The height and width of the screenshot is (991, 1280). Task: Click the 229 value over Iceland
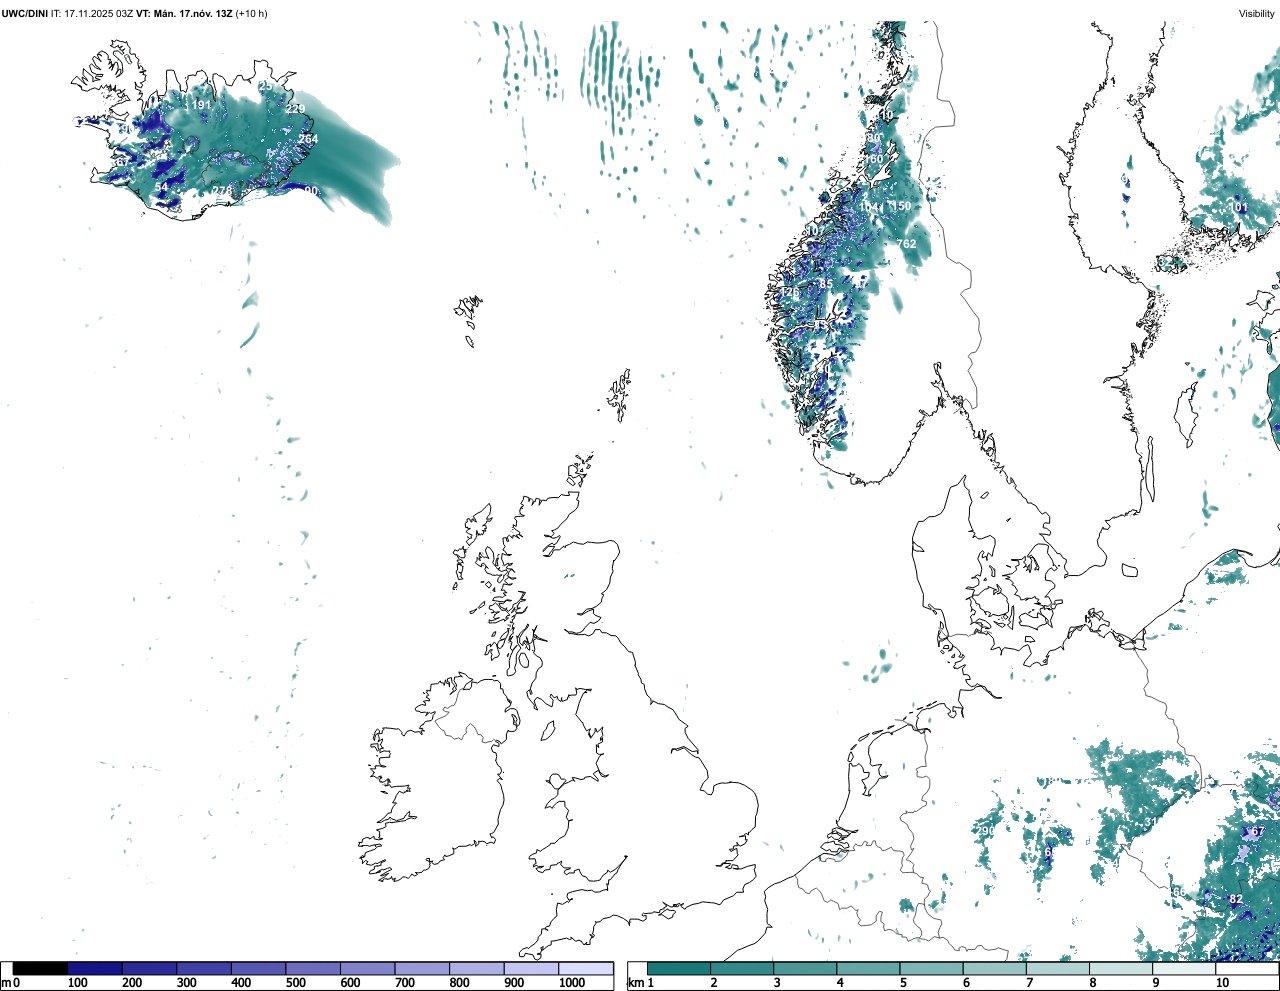click(296, 109)
